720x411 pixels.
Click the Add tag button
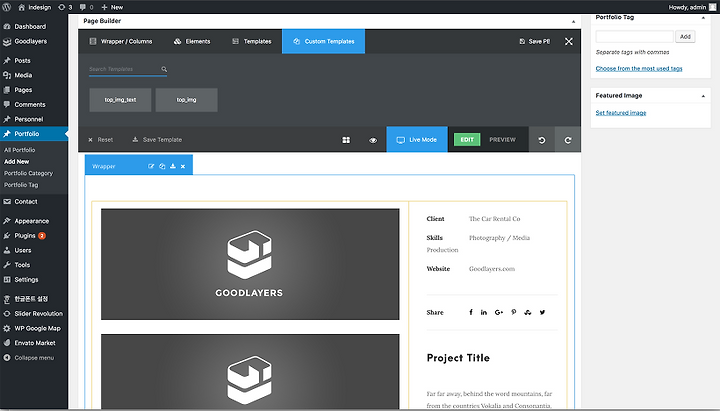685,36
